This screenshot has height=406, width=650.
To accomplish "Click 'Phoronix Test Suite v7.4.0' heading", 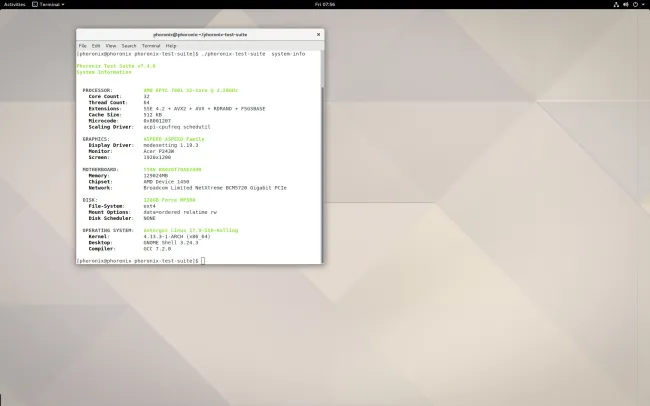I will (116, 66).
